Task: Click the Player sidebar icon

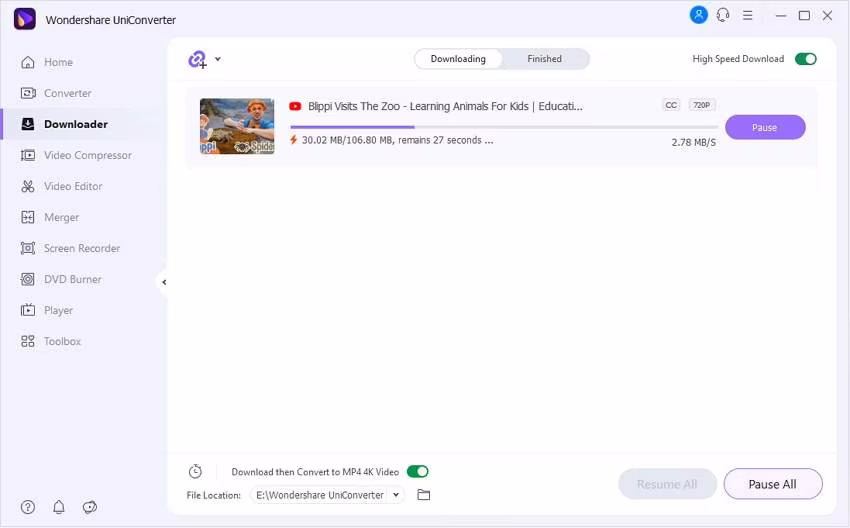Action: coord(28,310)
